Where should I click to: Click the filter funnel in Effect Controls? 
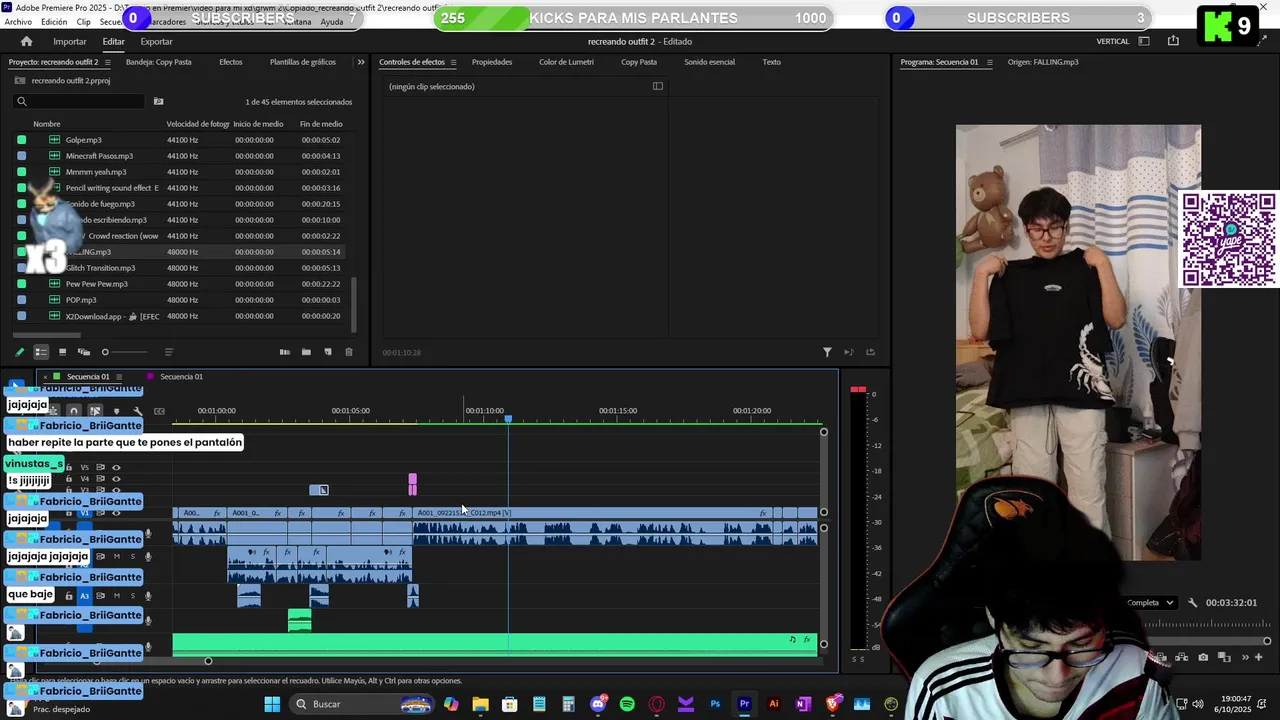click(827, 352)
